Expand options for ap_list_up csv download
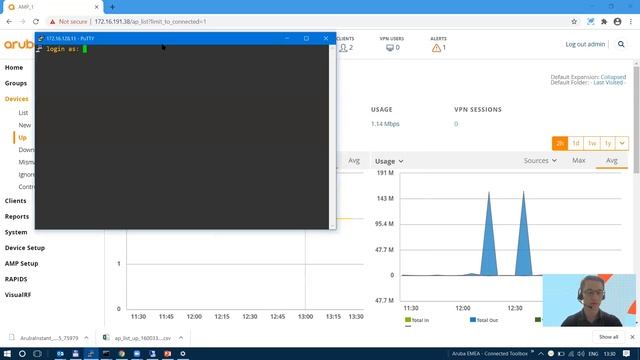This screenshot has width=640, height=360. 181,338
